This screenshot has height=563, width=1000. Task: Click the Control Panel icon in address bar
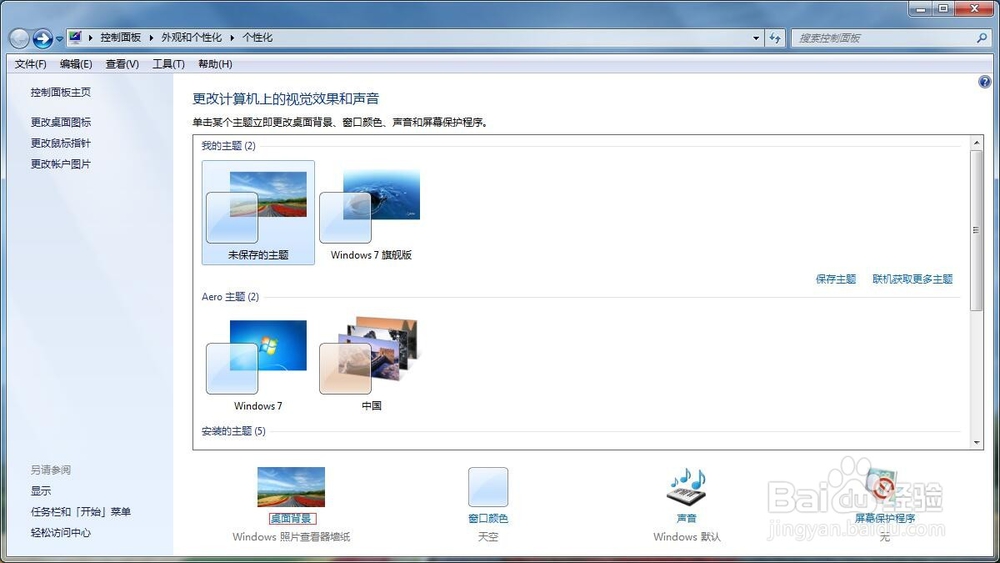click(75, 37)
